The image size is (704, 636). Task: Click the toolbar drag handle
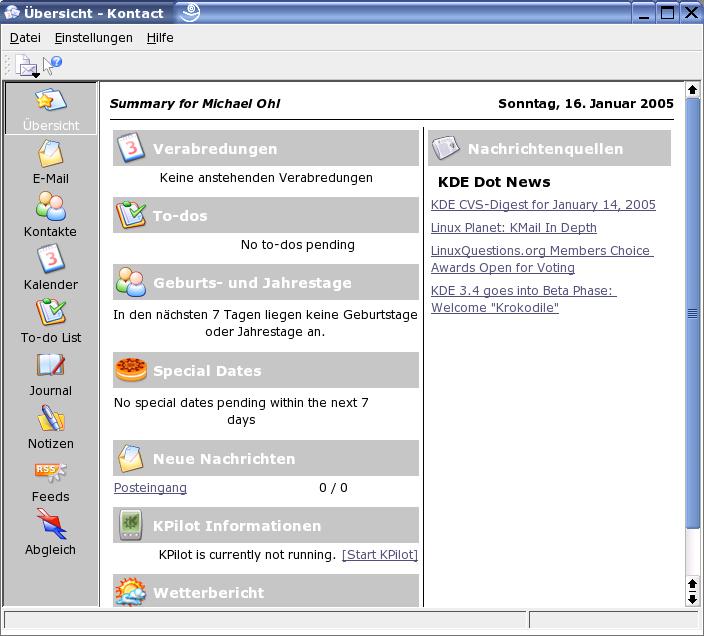(8, 65)
